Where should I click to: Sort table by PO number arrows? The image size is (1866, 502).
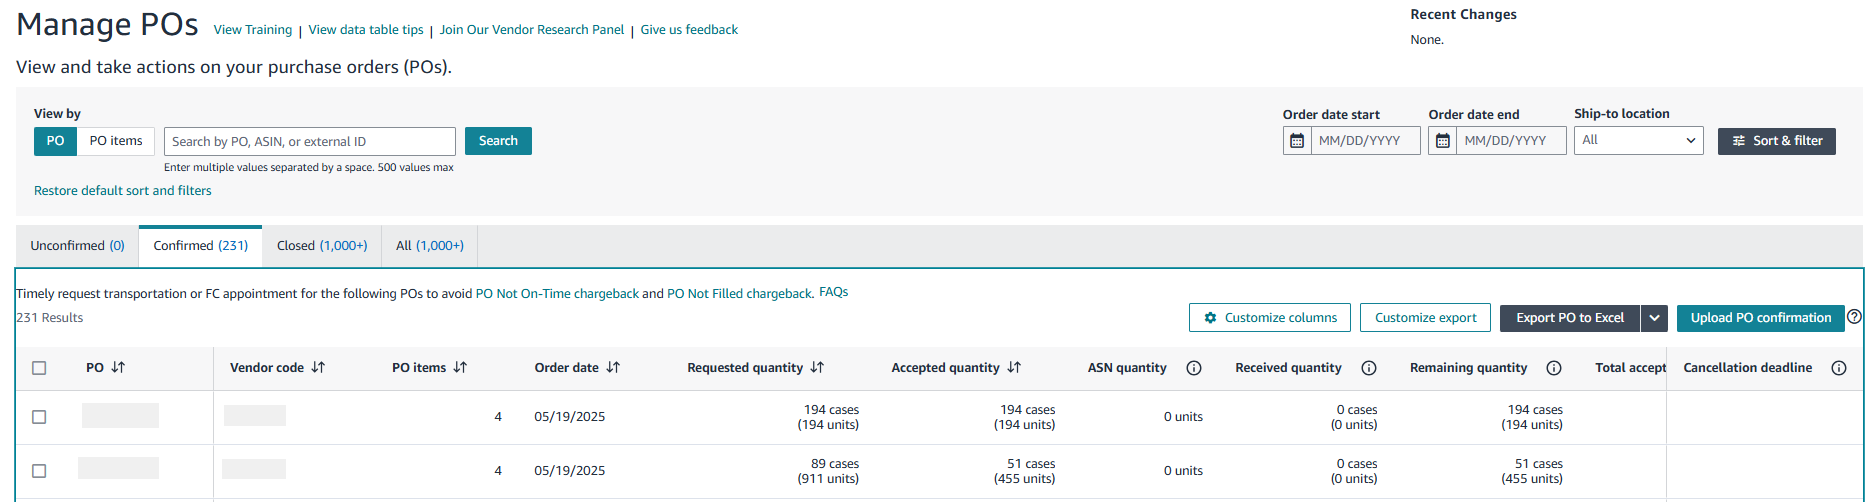118,368
